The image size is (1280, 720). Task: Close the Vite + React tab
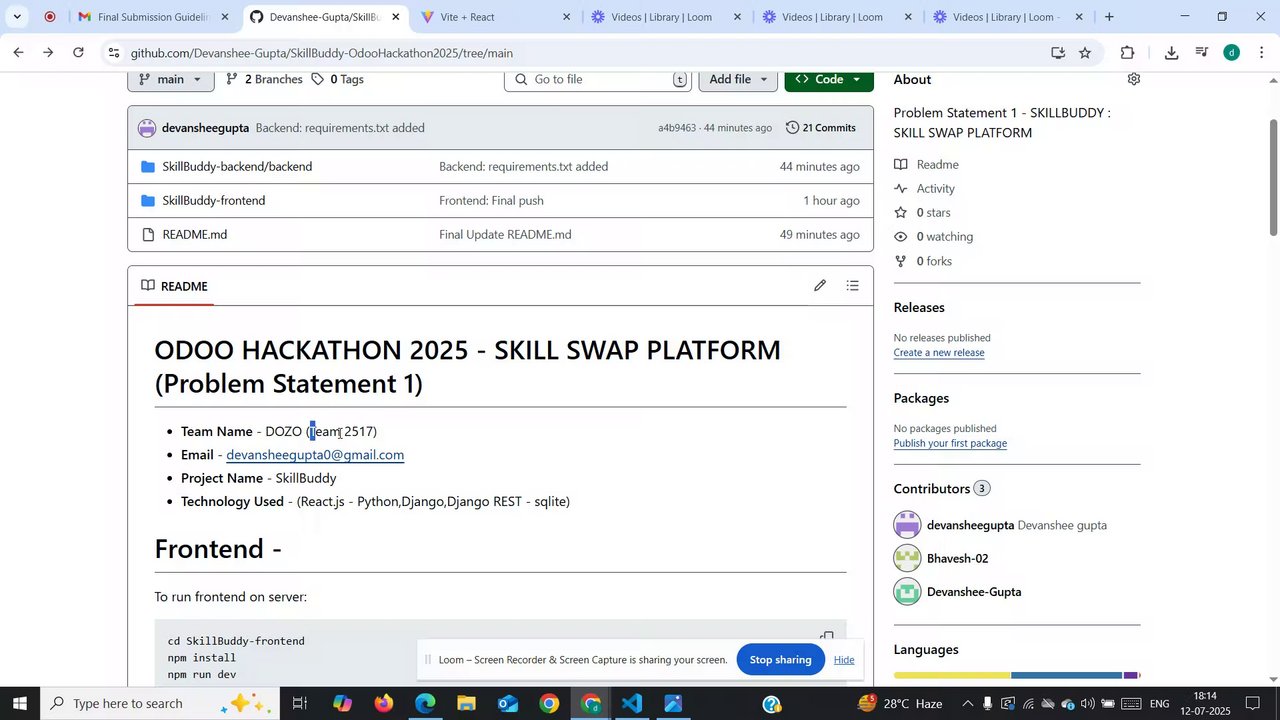[x=566, y=17]
